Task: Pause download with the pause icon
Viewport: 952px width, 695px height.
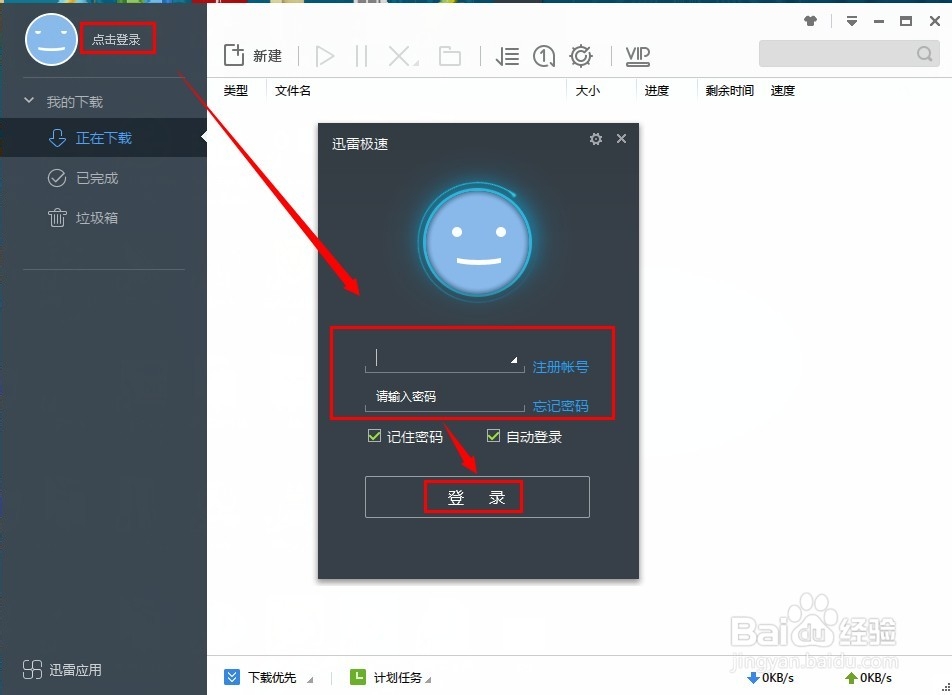Action: tap(361, 56)
